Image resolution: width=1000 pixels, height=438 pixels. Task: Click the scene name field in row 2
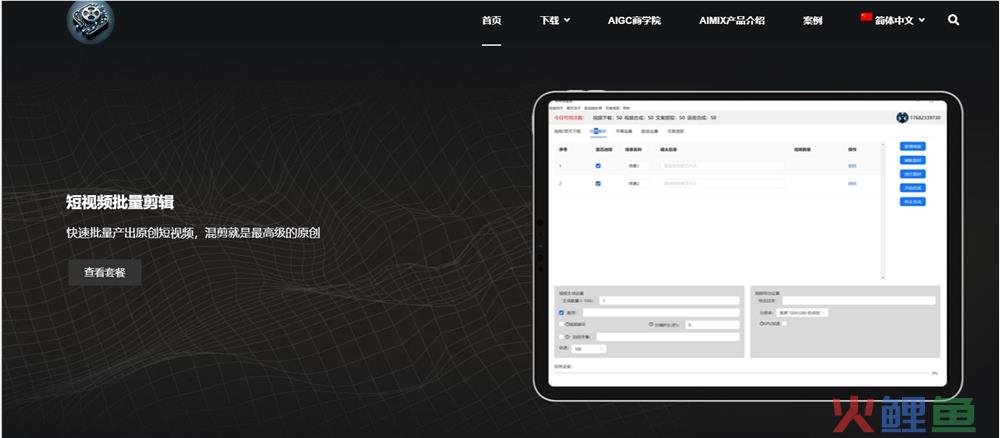tap(638, 184)
